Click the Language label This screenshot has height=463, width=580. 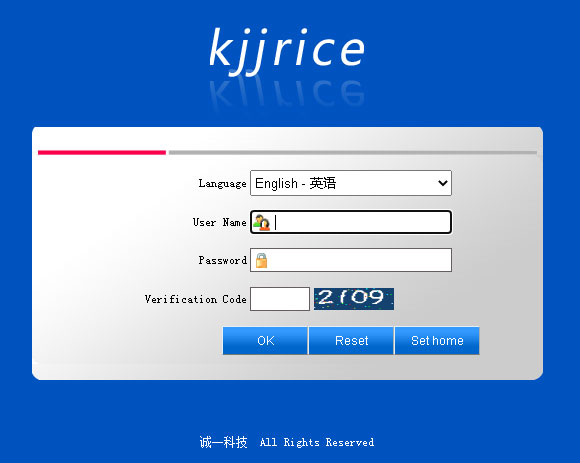pos(222,183)
